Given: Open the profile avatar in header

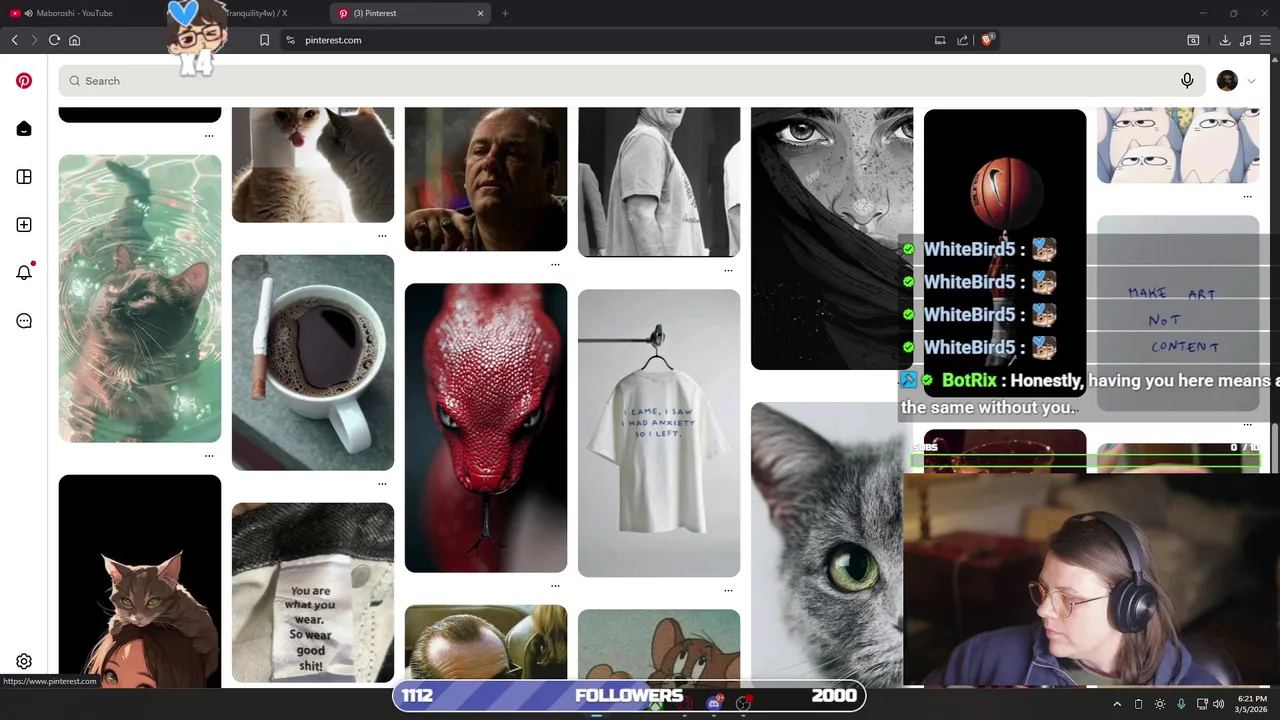Looking at the screenshot, I should tap(1227, 81).
